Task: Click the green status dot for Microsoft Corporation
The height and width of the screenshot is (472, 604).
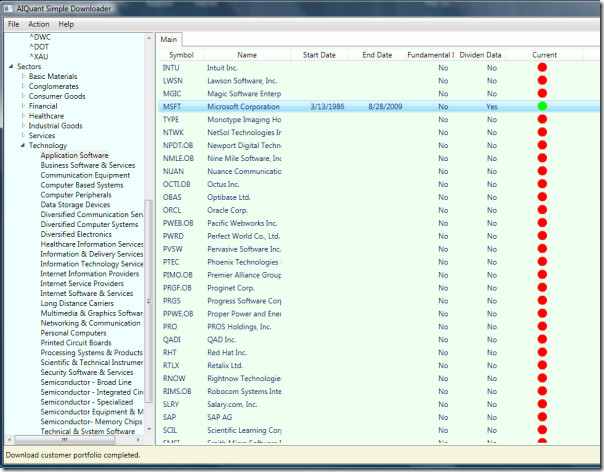Action: 542,106
